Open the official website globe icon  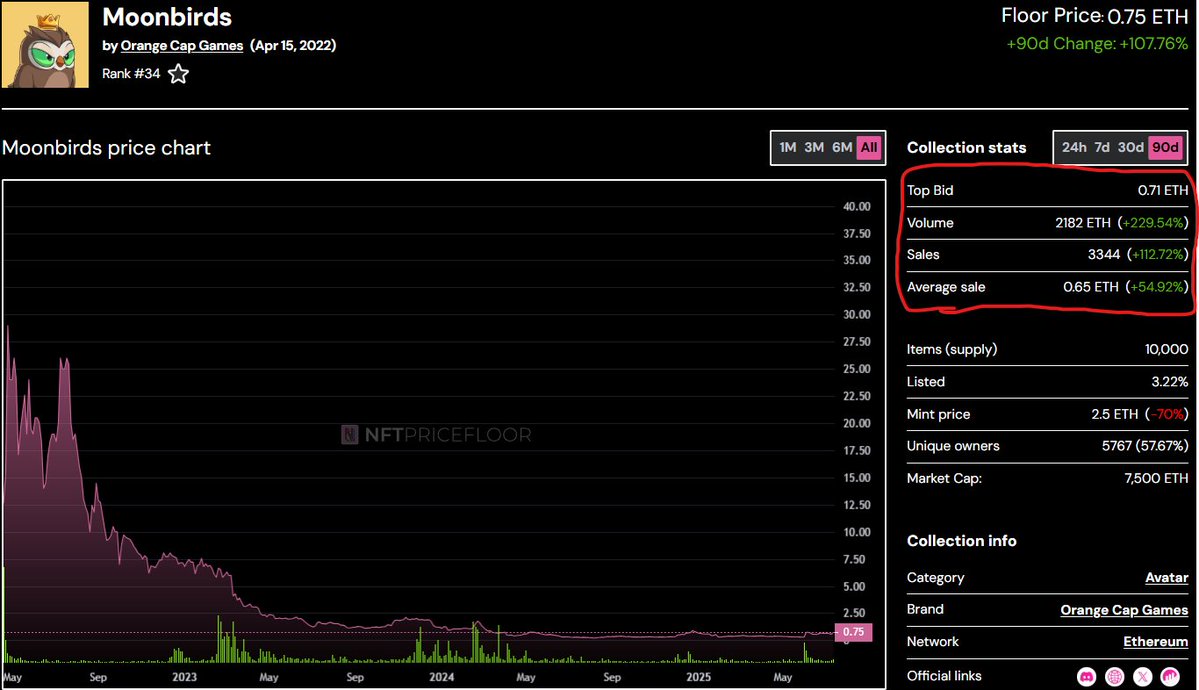(x=1115, y=676)
